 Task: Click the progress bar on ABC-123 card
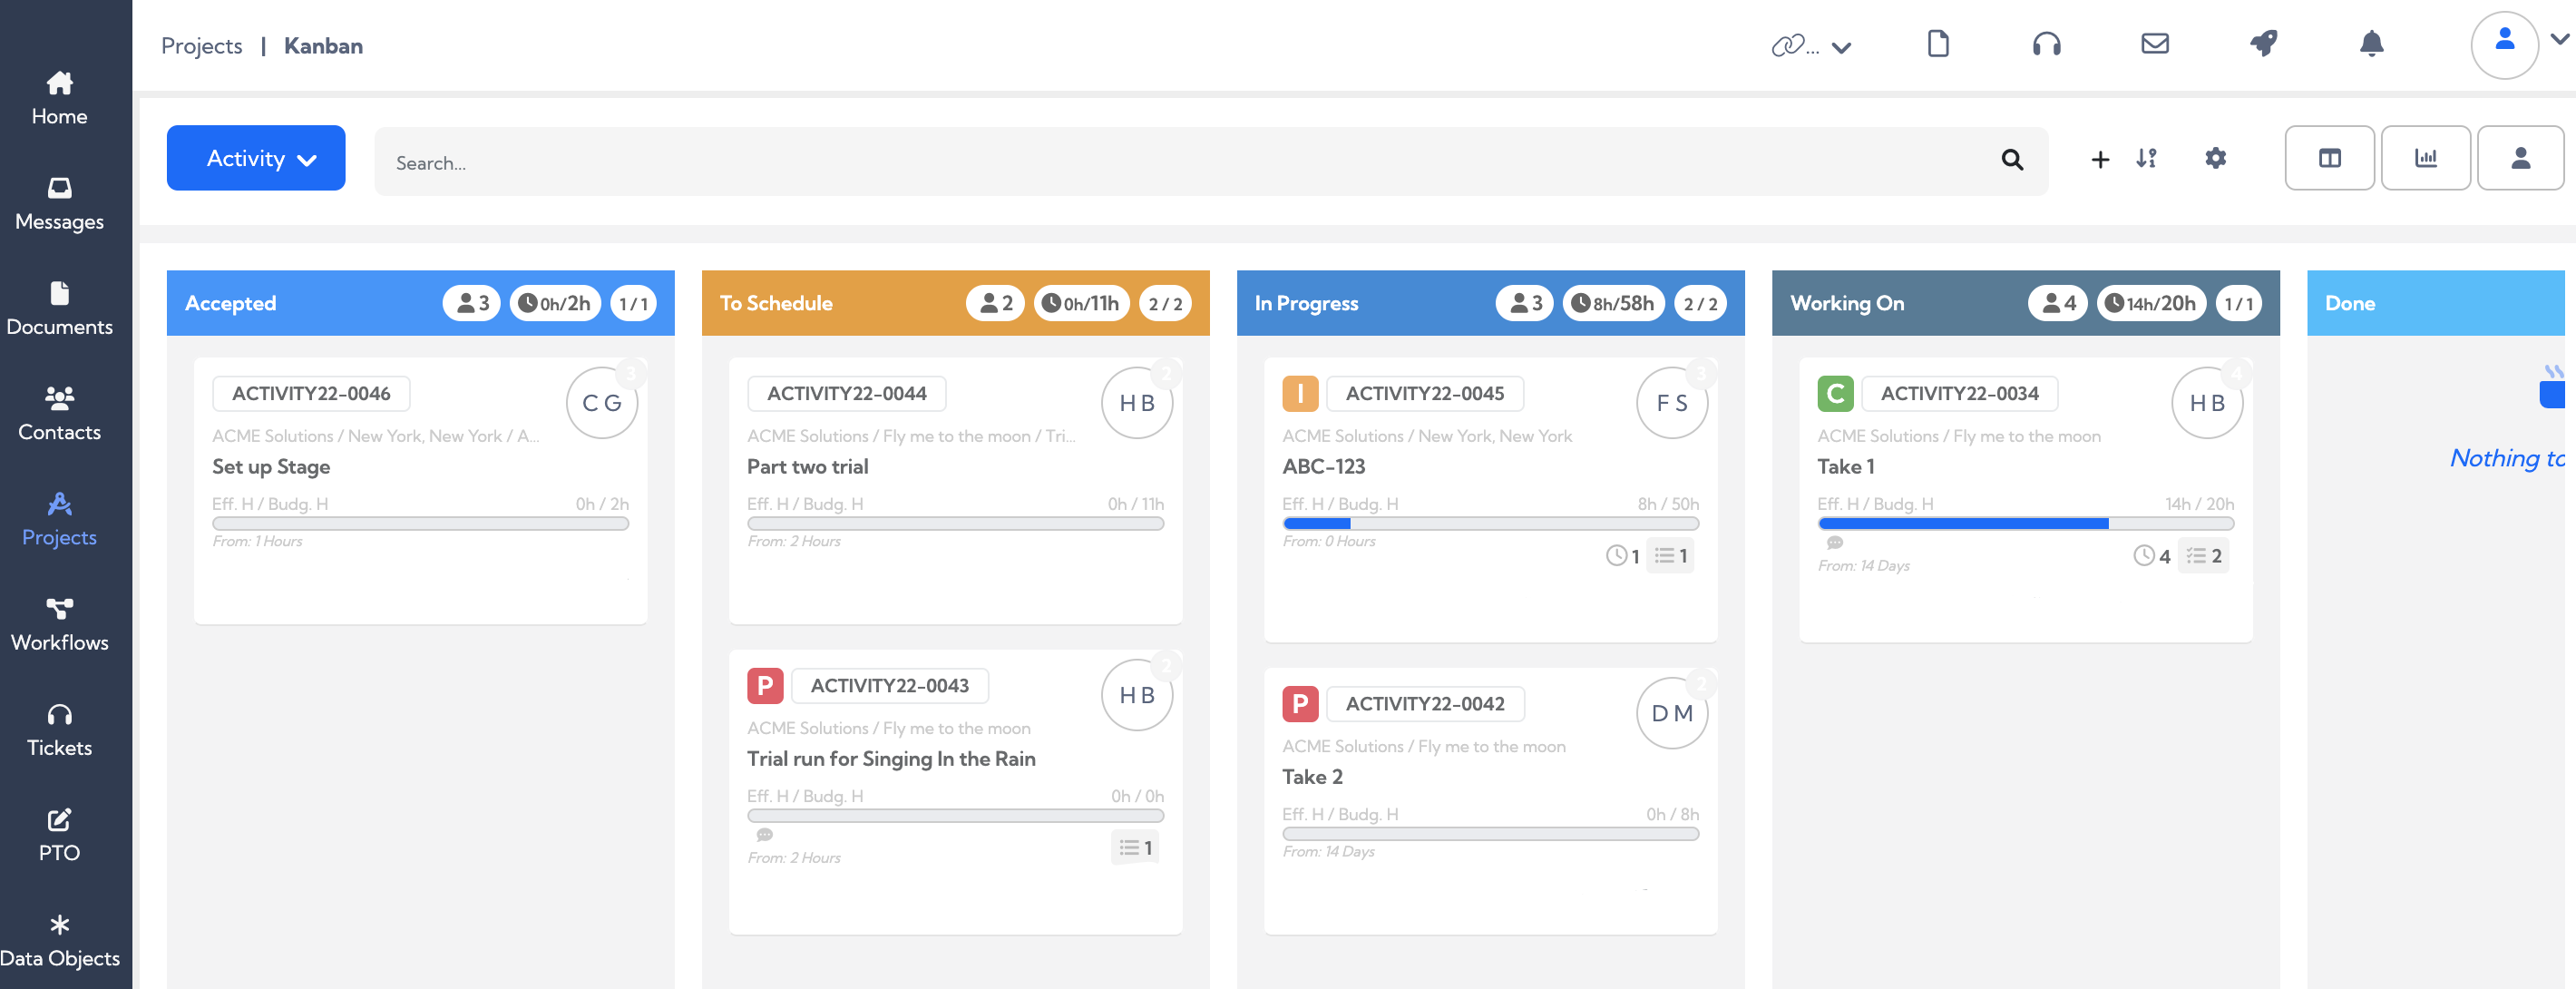pyautogui.click(x=1490, y=523)
